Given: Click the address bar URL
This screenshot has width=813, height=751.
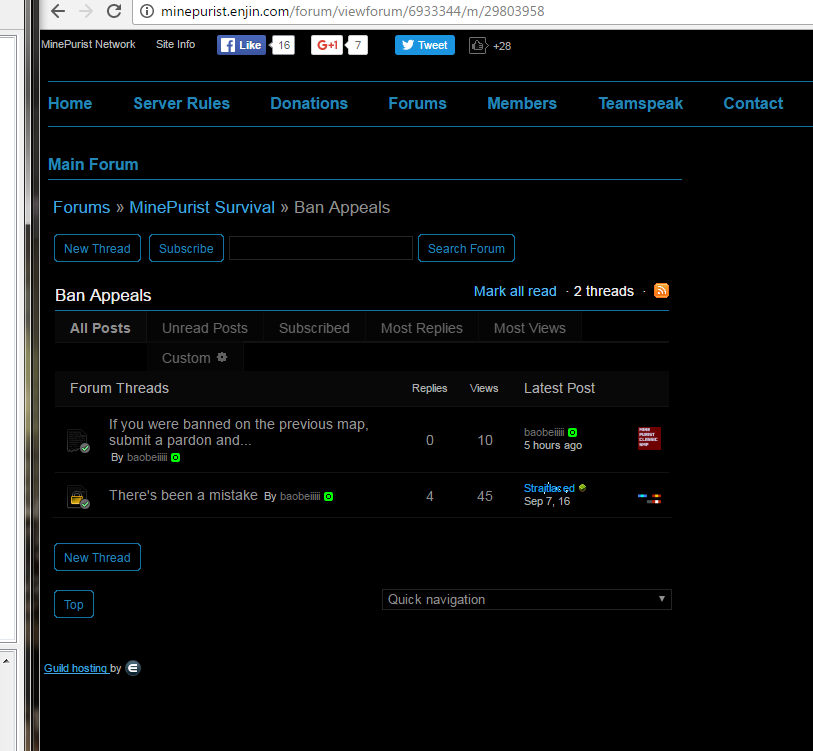Looking at the screenshot, I should [x=352, y=11].
